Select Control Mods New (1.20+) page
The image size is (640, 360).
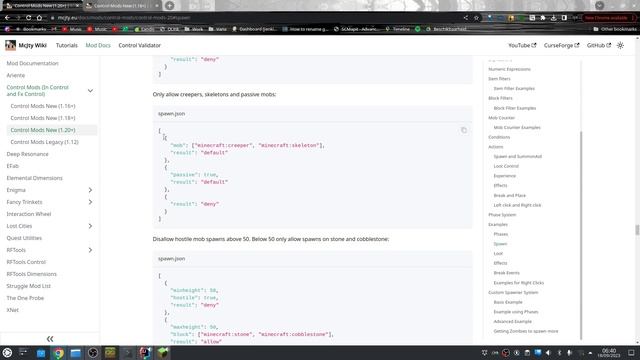[x=43, y=130]
